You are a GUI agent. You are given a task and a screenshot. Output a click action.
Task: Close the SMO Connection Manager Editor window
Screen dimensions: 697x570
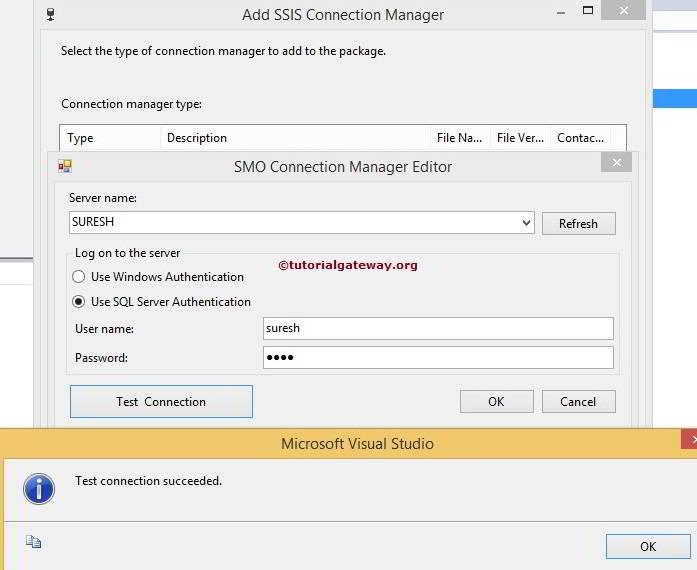617,162
